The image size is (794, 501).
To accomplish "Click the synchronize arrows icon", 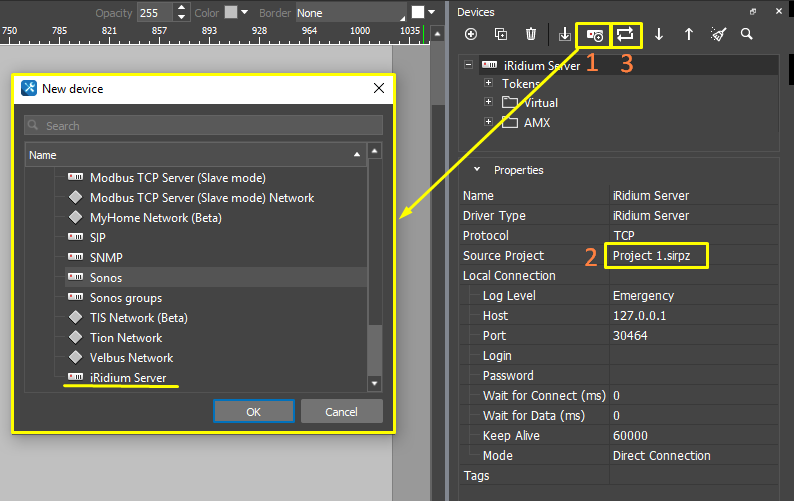I will pyautogui.click(x=626, y=34).
